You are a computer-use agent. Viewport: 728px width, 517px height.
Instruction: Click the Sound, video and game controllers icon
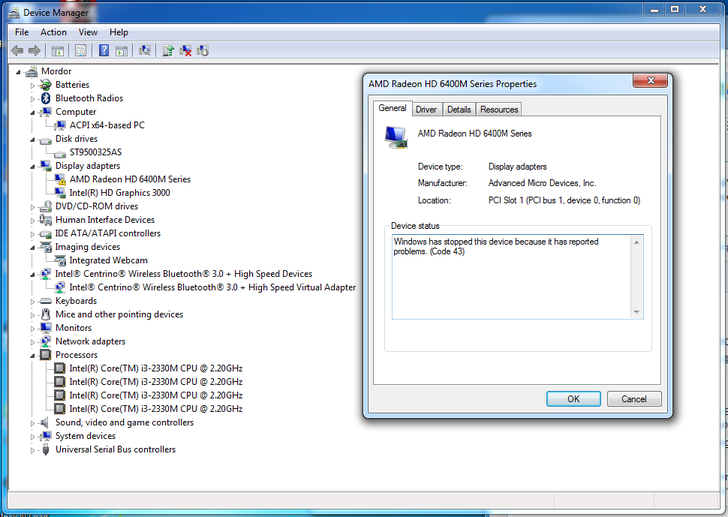(x=45, y=422)
